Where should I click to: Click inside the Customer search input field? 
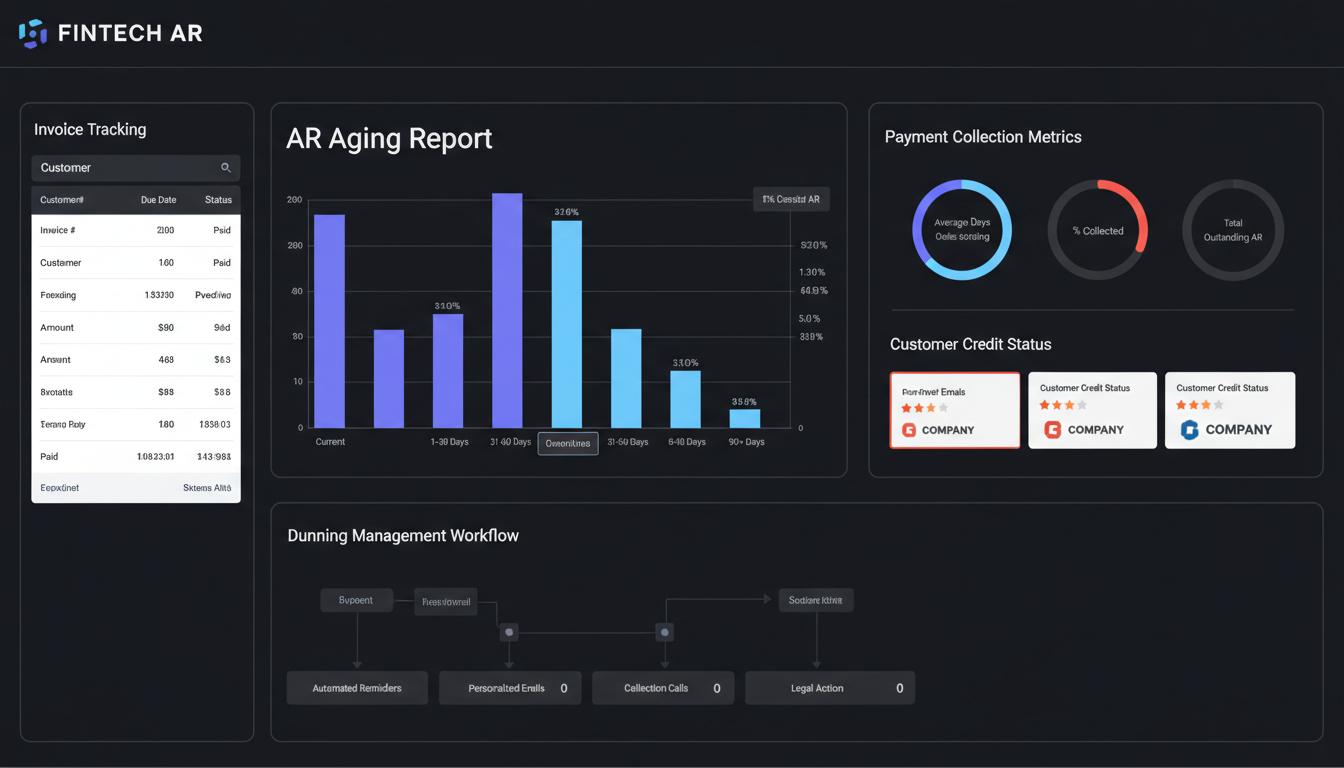pyautogui.click(x=120, y=167)
